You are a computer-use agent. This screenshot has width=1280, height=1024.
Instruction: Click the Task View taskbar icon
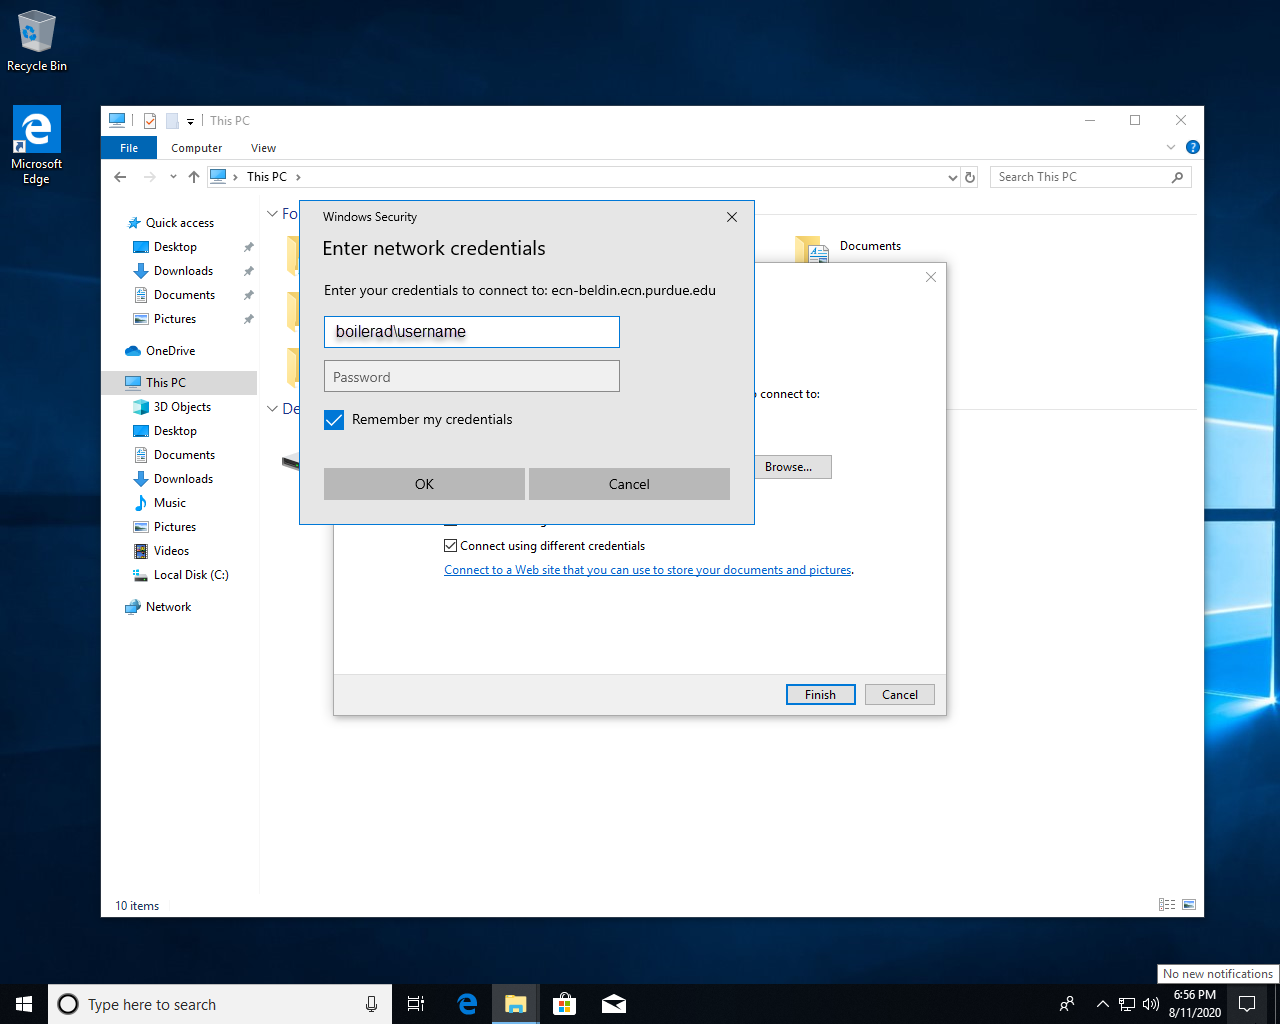(x=416, y=1004)
